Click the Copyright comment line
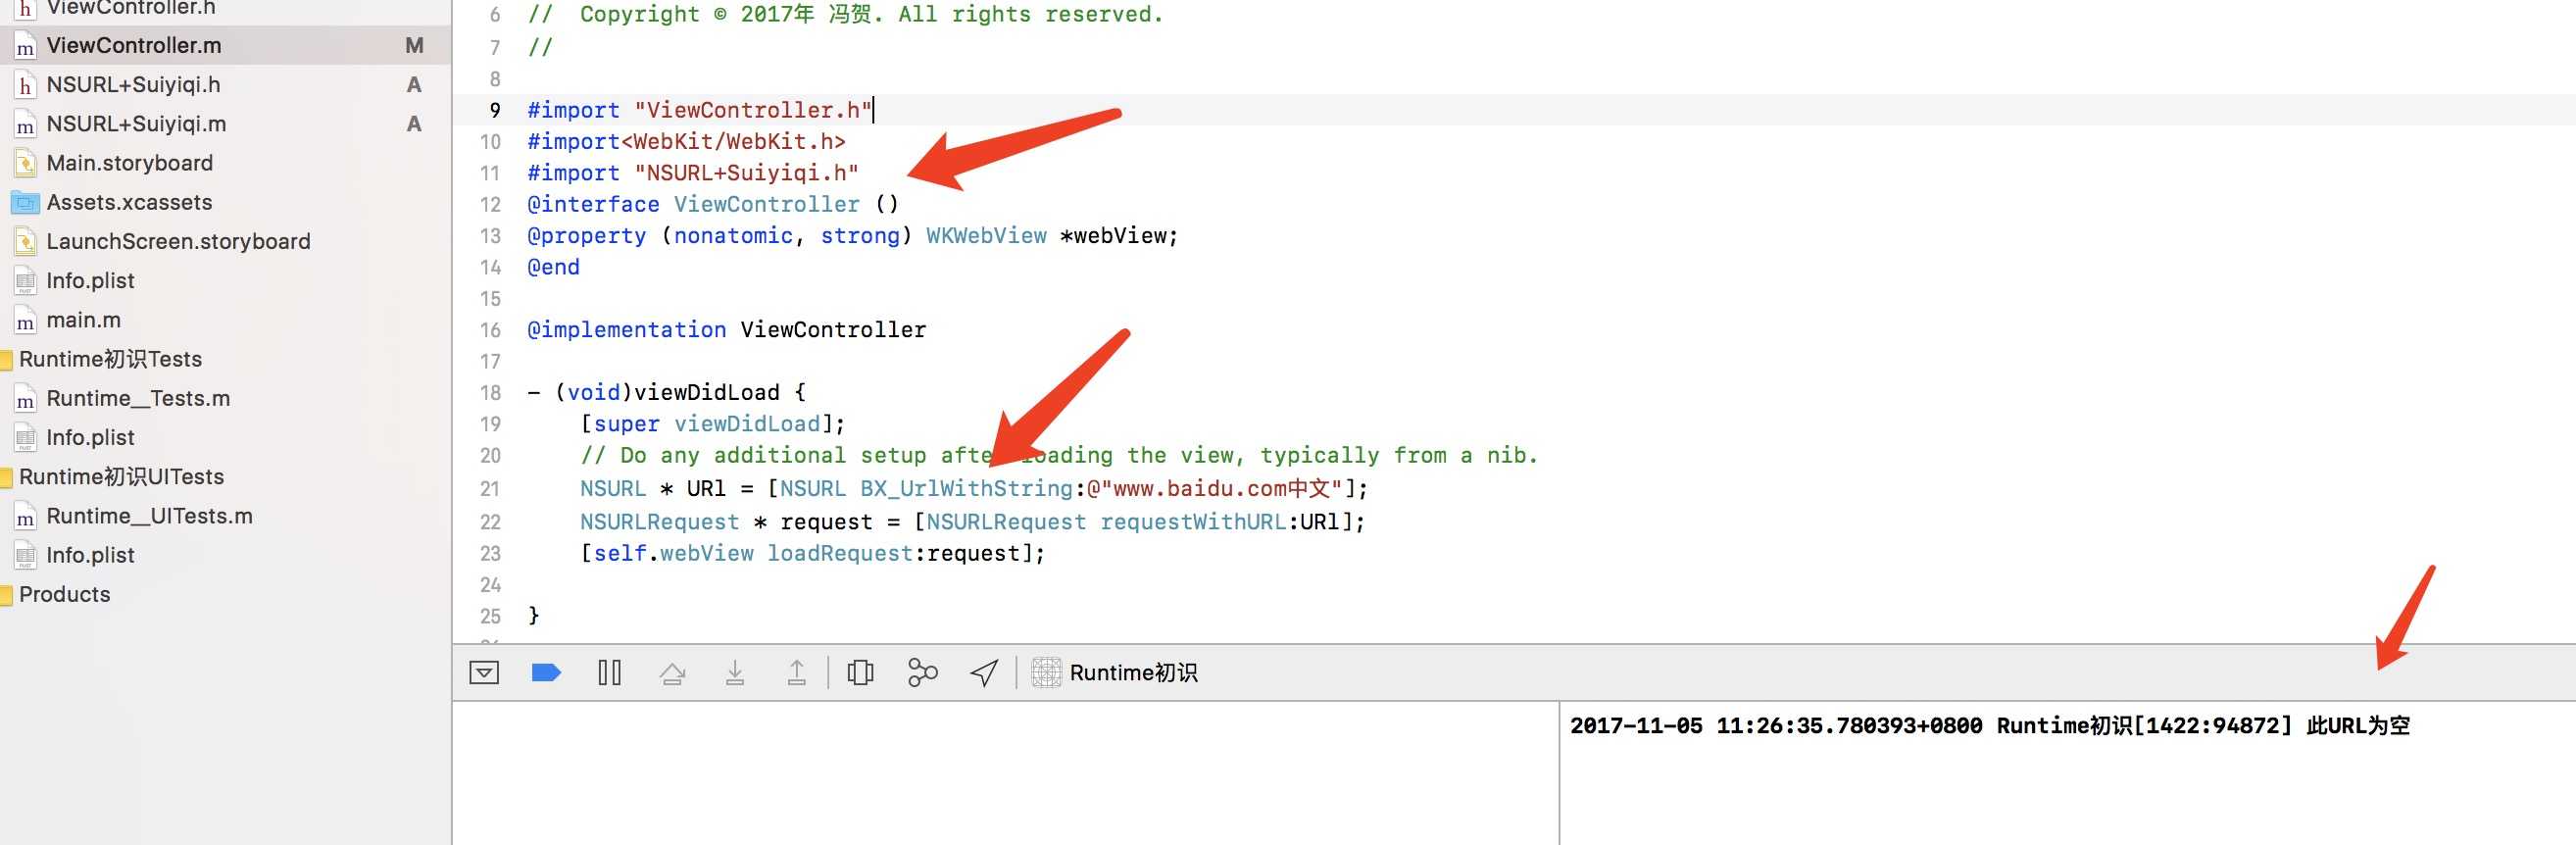Screen dimensions: 2576x845 (846, 14)
